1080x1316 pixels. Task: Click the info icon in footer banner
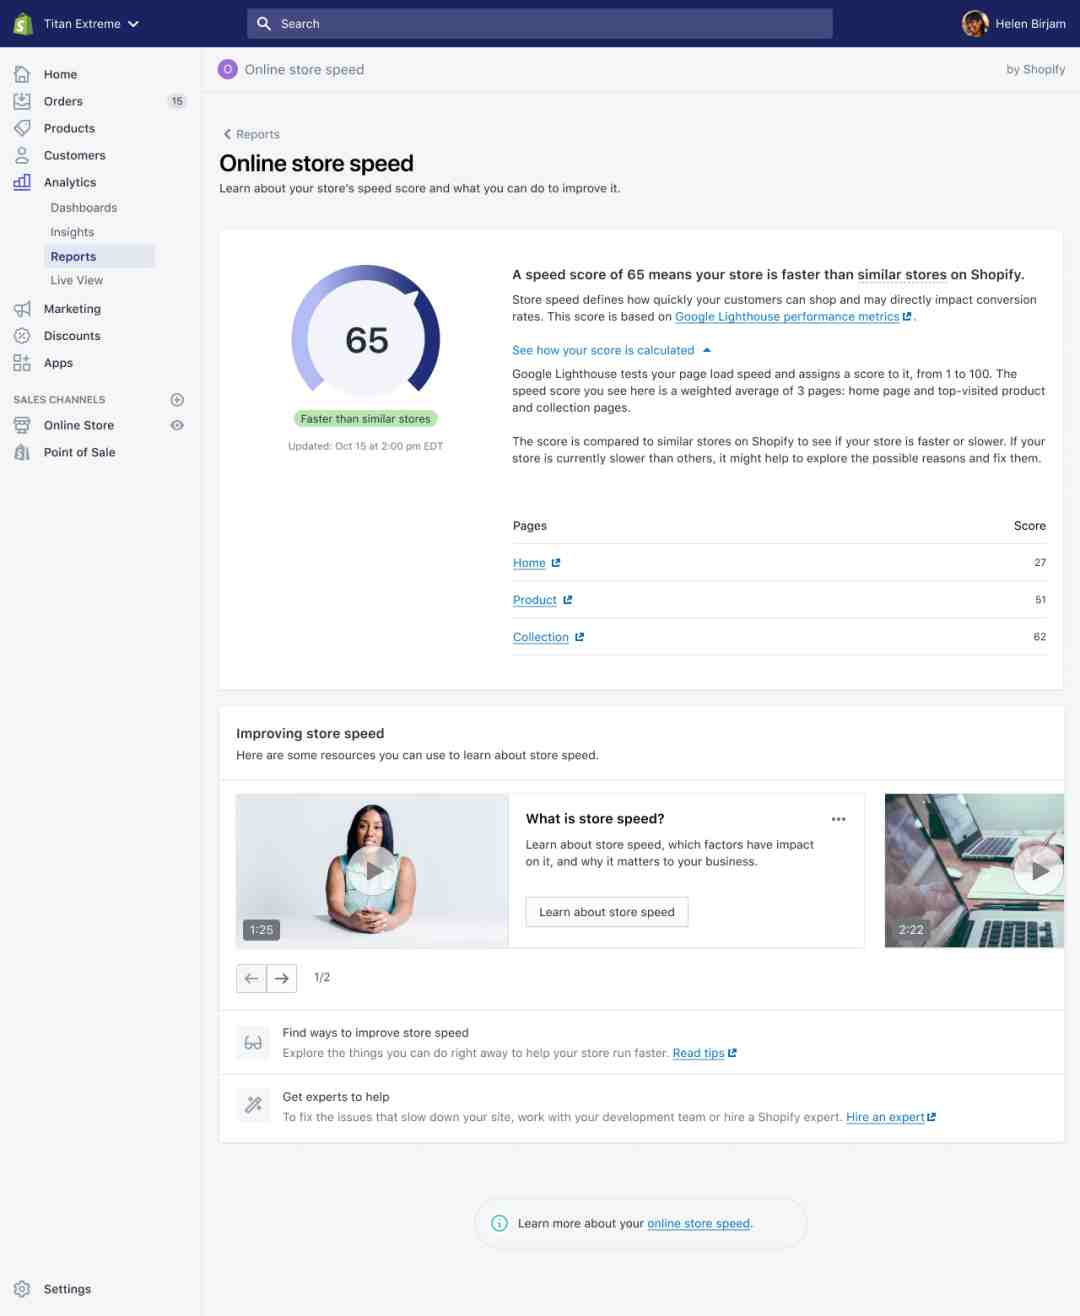tap(499, 1223)
